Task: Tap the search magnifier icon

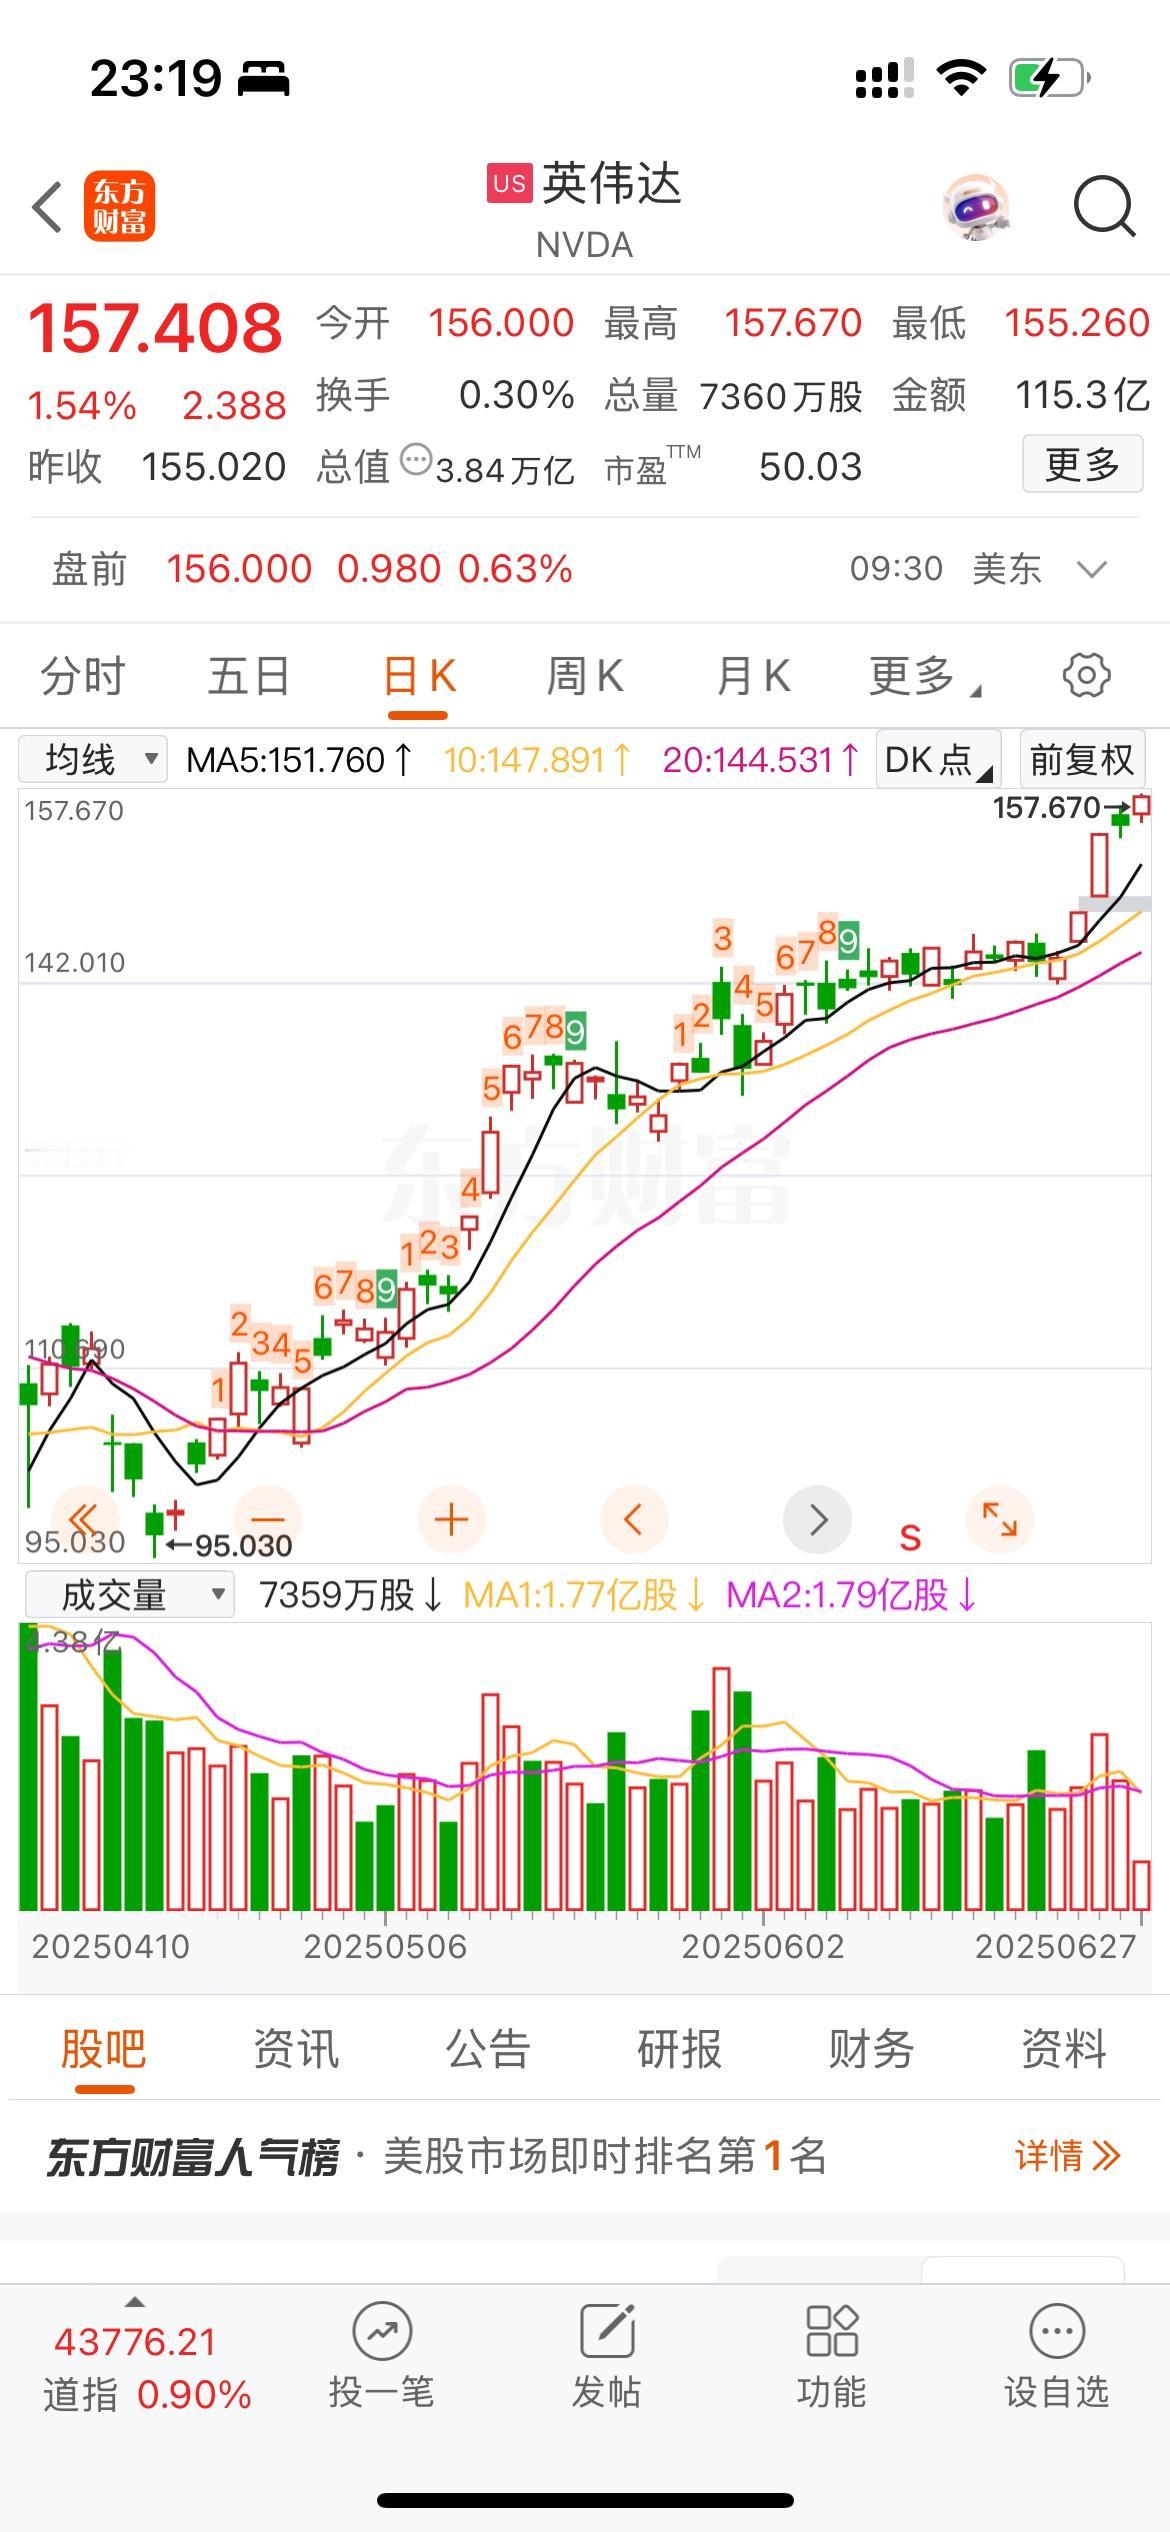Action: click(x=1104, y=207)
